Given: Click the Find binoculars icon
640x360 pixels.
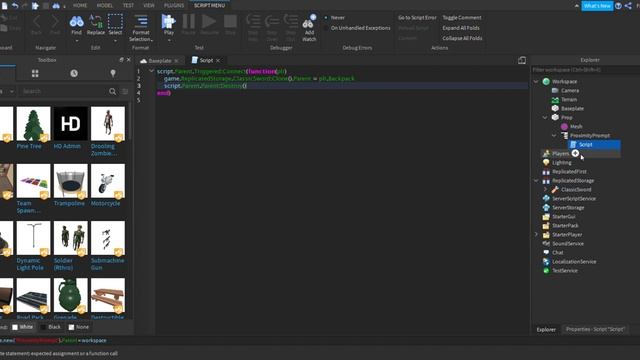Looking at the screenshot, I should (x=76, y=21).
